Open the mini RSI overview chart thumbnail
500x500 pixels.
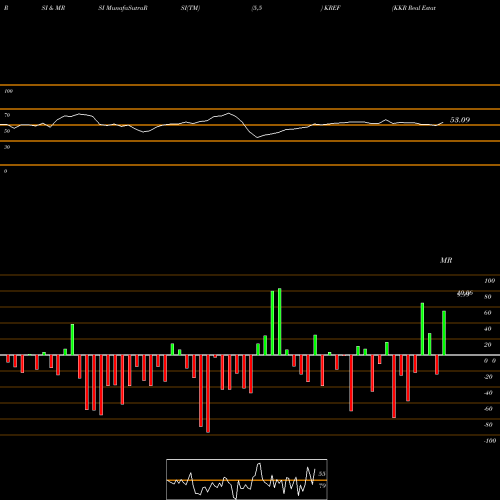(x=247, y=479)
